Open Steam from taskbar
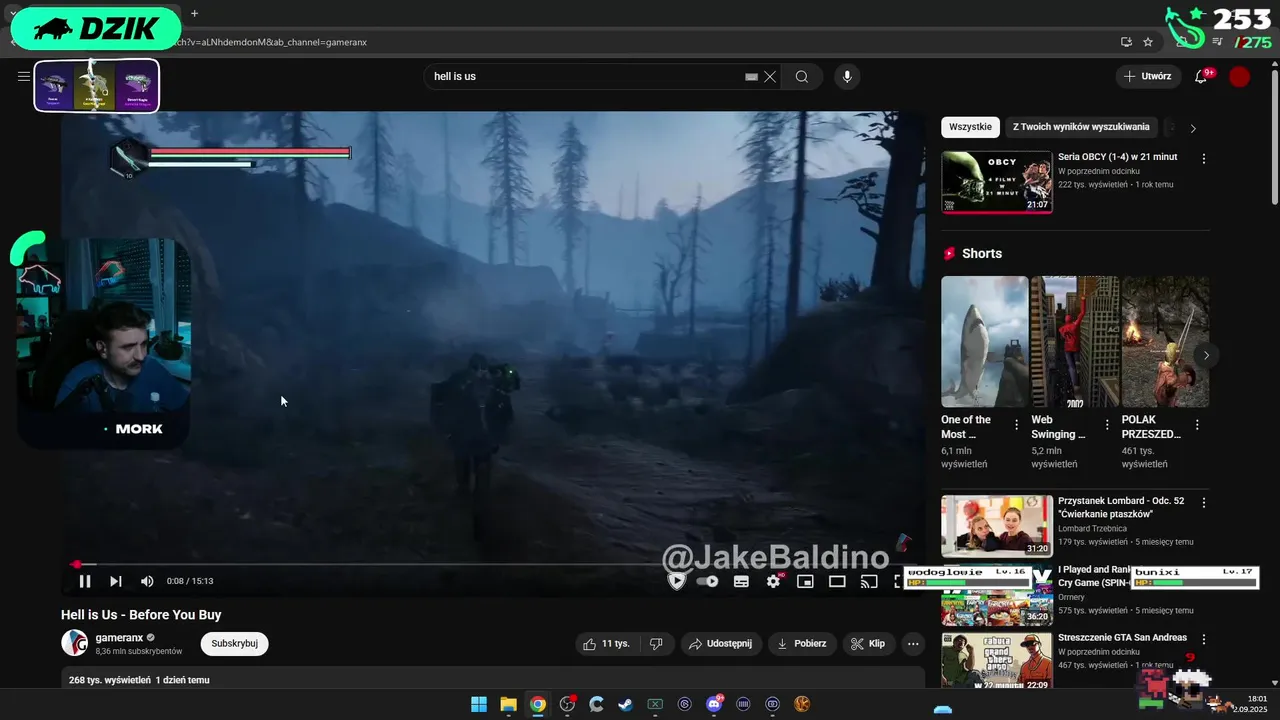 625,704
